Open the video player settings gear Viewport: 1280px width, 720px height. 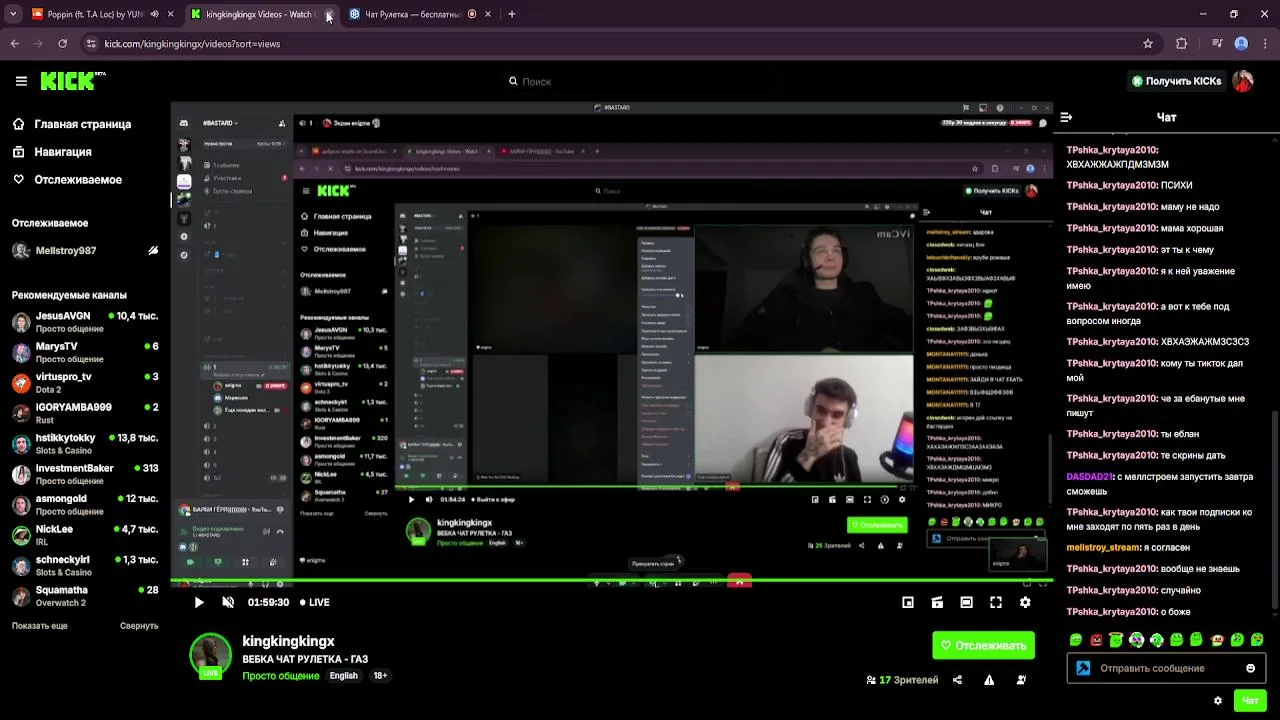[x=1025, y=602]
